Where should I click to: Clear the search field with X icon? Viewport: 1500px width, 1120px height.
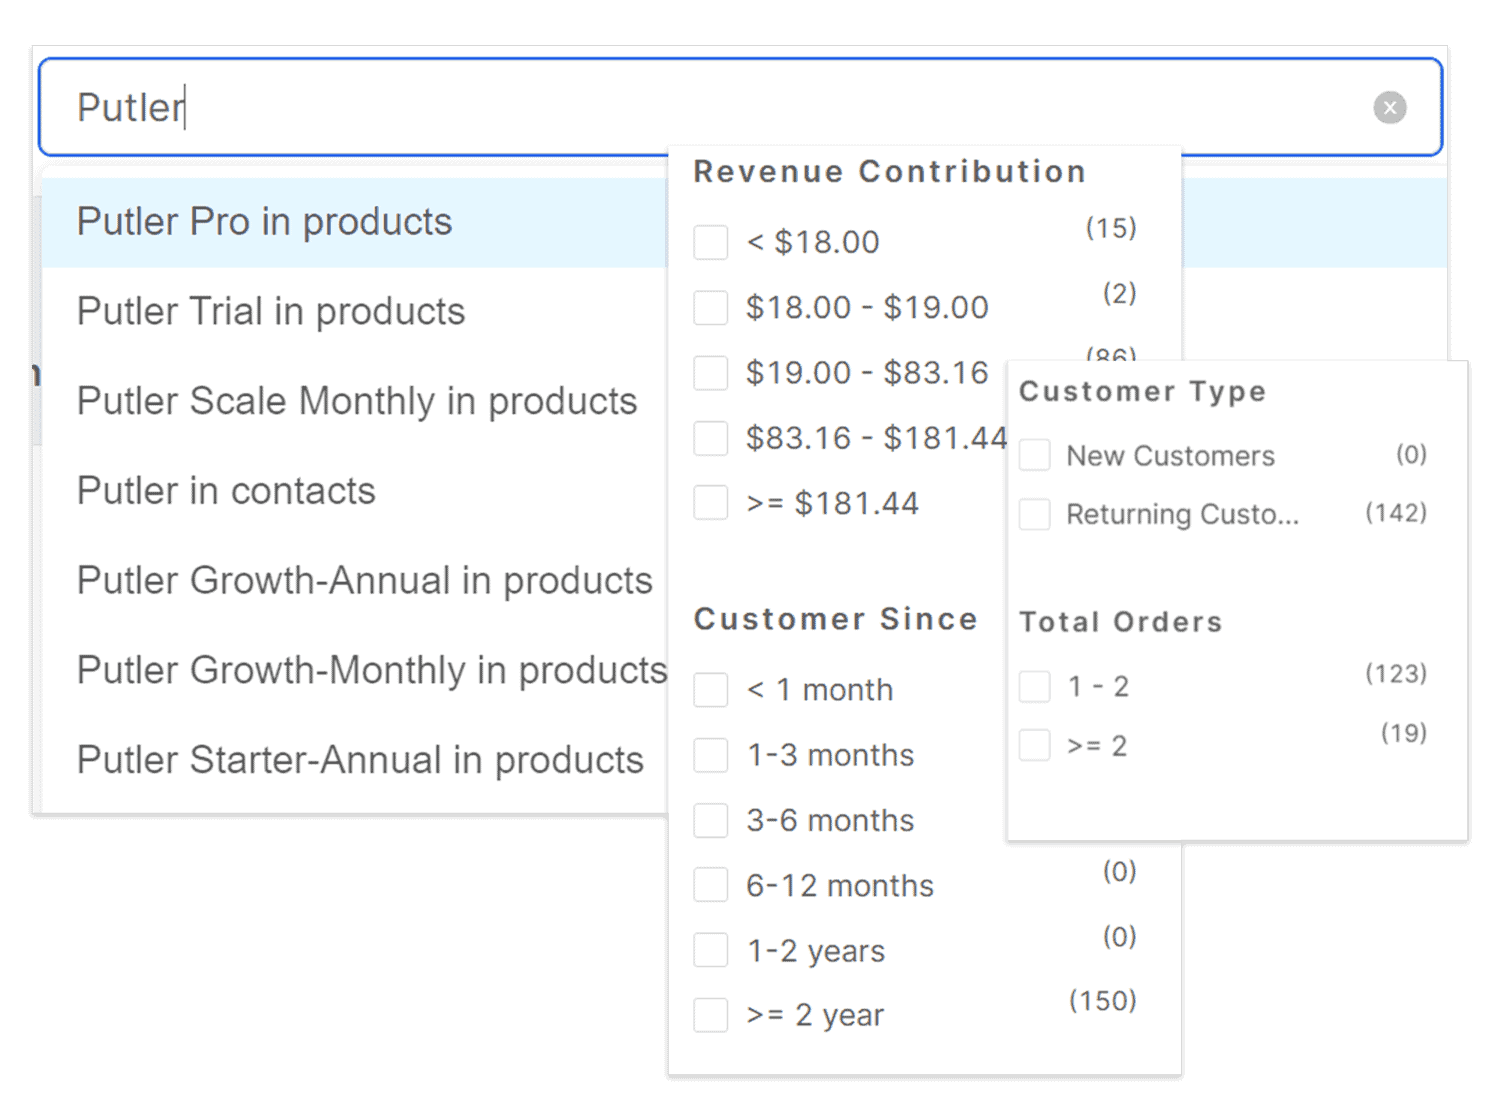pyautogui.click(x=1389, y=107)
